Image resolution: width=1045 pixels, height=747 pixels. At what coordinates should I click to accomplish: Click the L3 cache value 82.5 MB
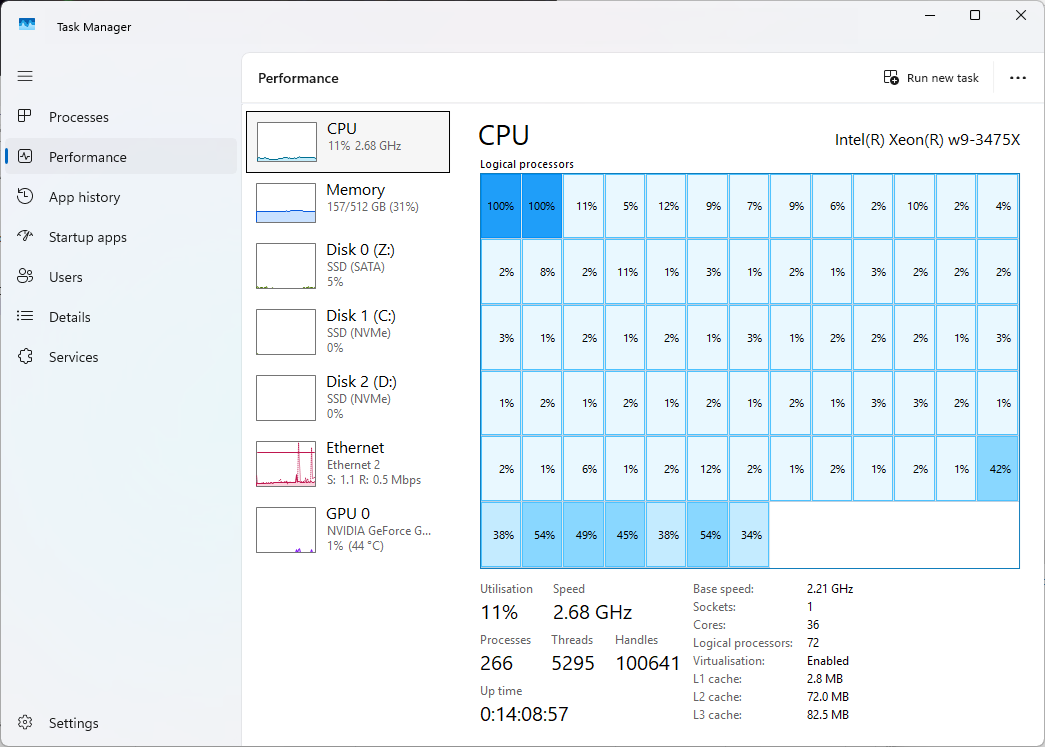828,715
